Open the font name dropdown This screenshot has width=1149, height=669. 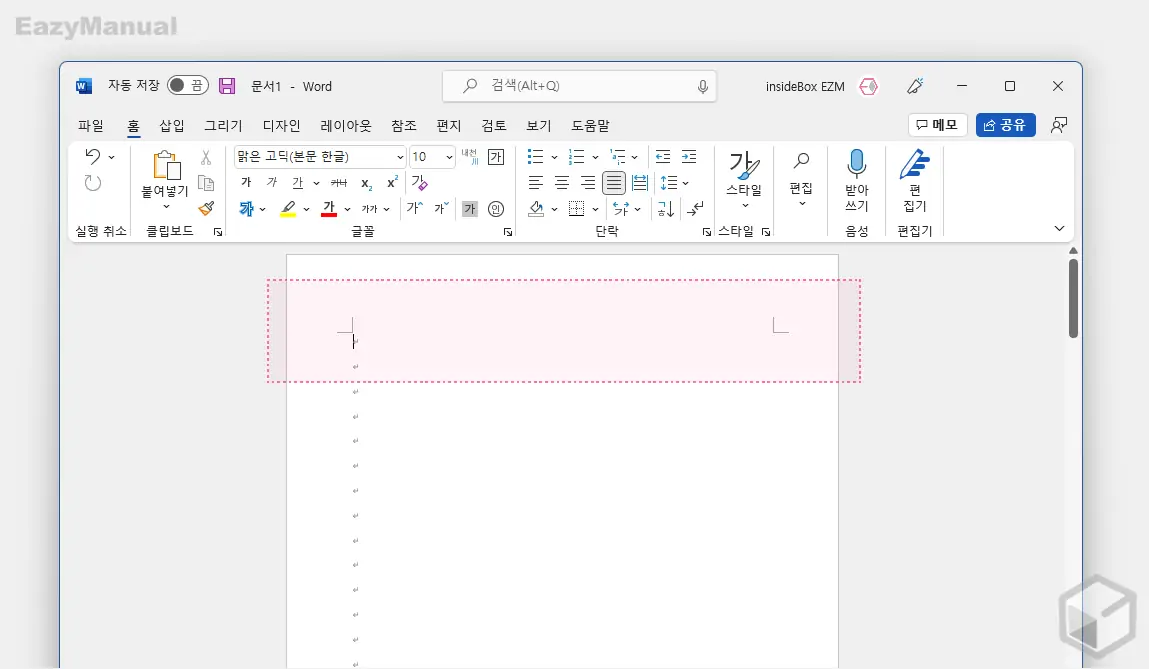[400, 157]
